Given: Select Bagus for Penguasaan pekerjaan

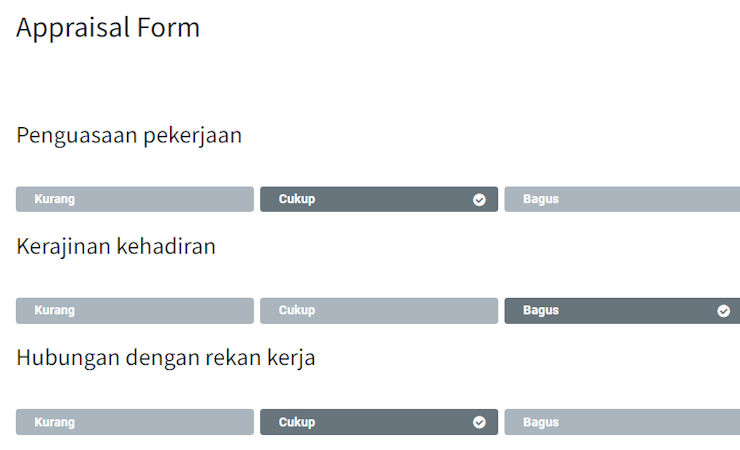Looking at the screenshot, I should pos(622,199).
